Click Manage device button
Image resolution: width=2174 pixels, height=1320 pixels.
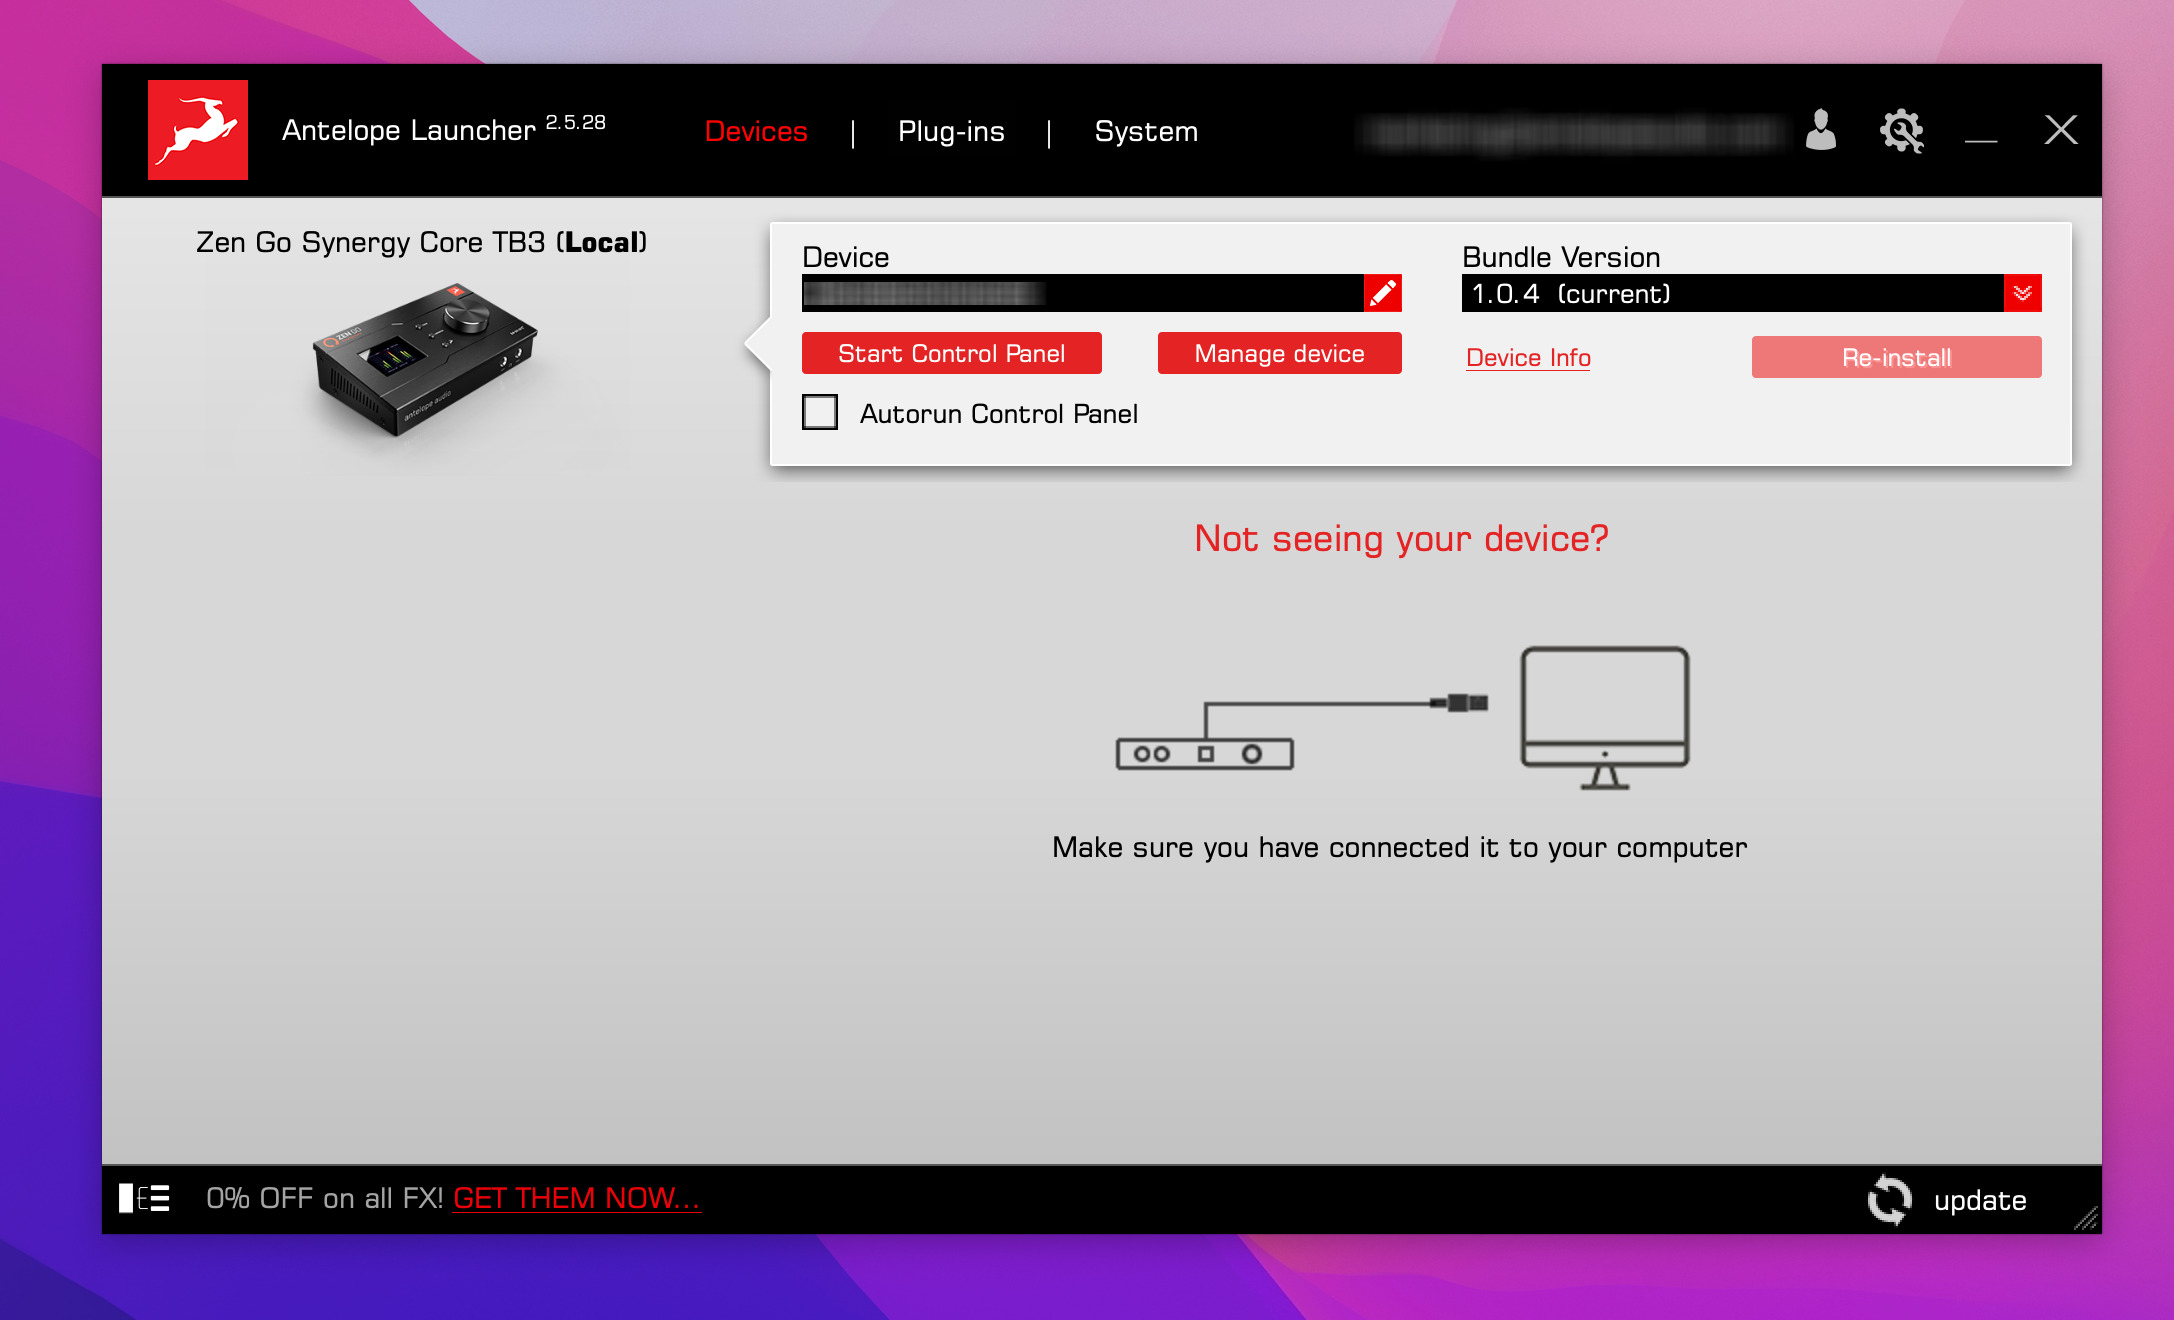coord(1280,353)
